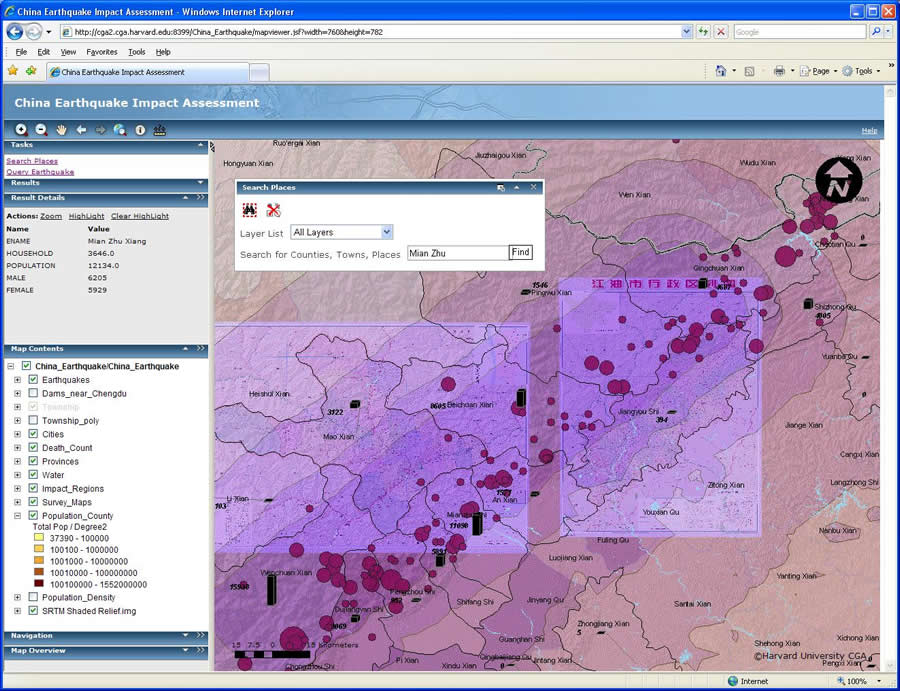The height and width of the screenshot is (691, 900).
Task: Click Add to Favorites star-plus icon
Action: 31,71
